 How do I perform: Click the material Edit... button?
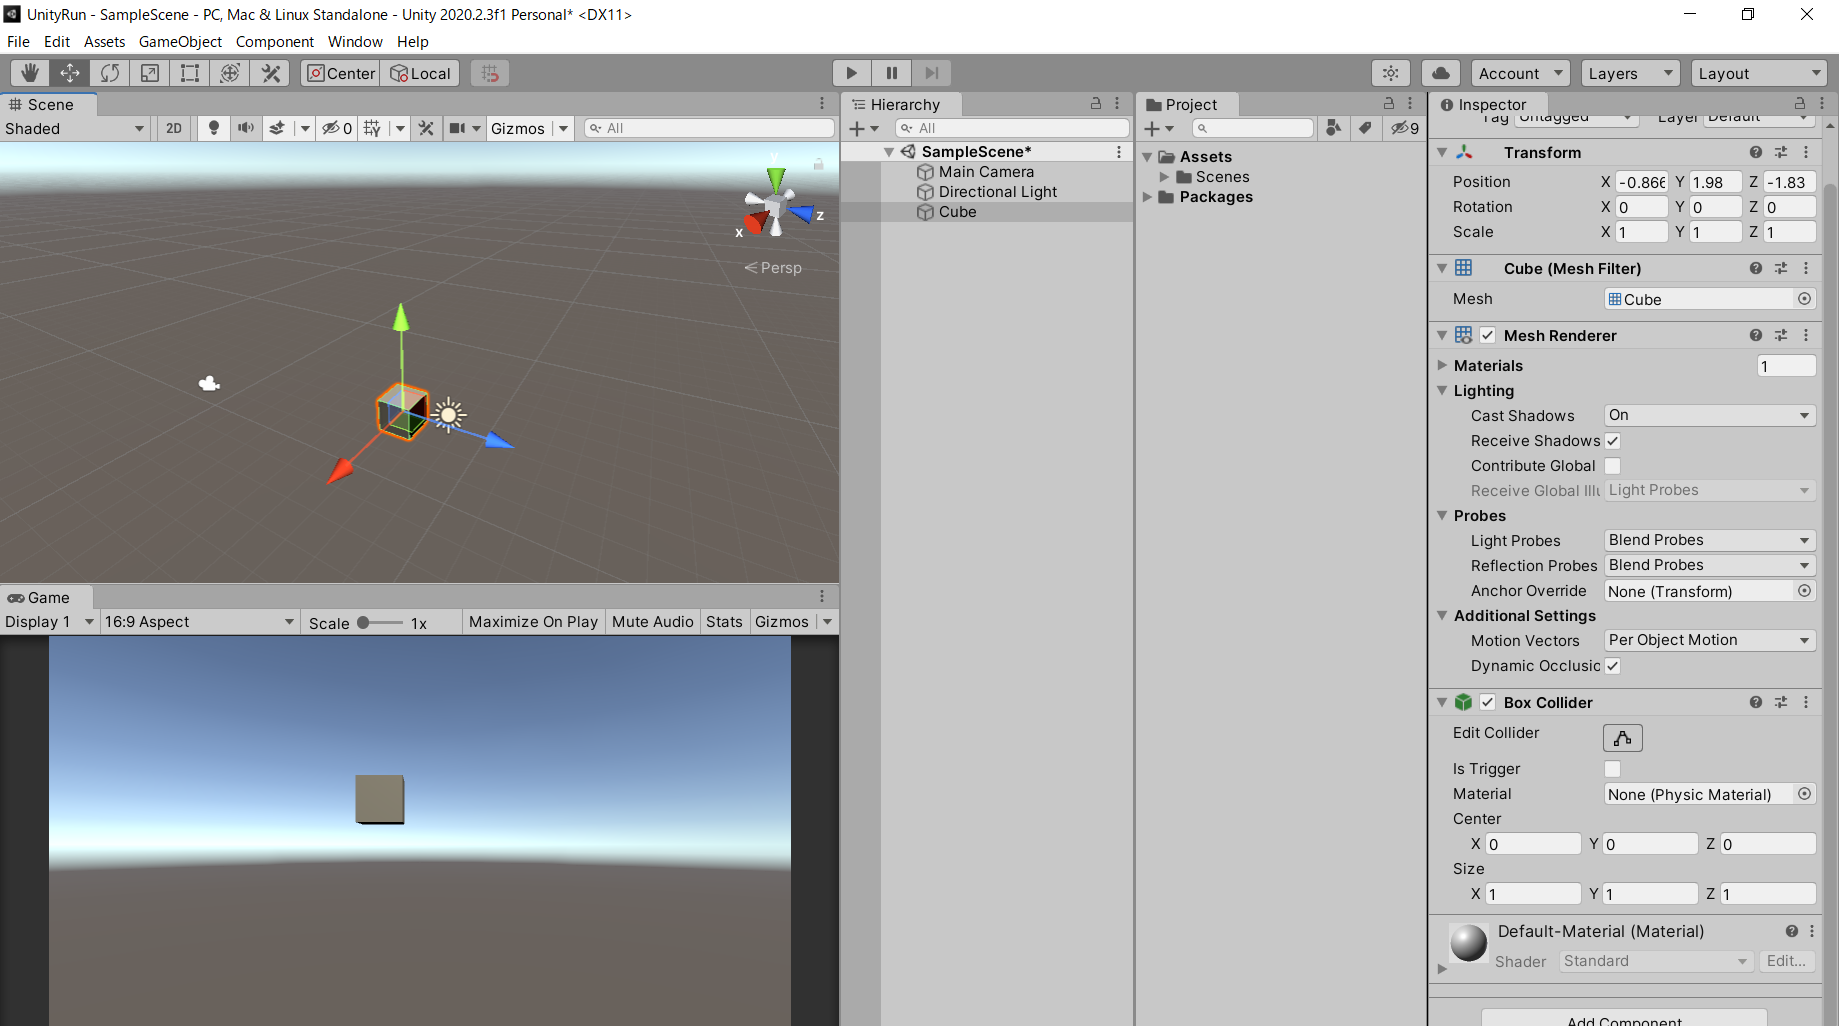(1786, 961)
